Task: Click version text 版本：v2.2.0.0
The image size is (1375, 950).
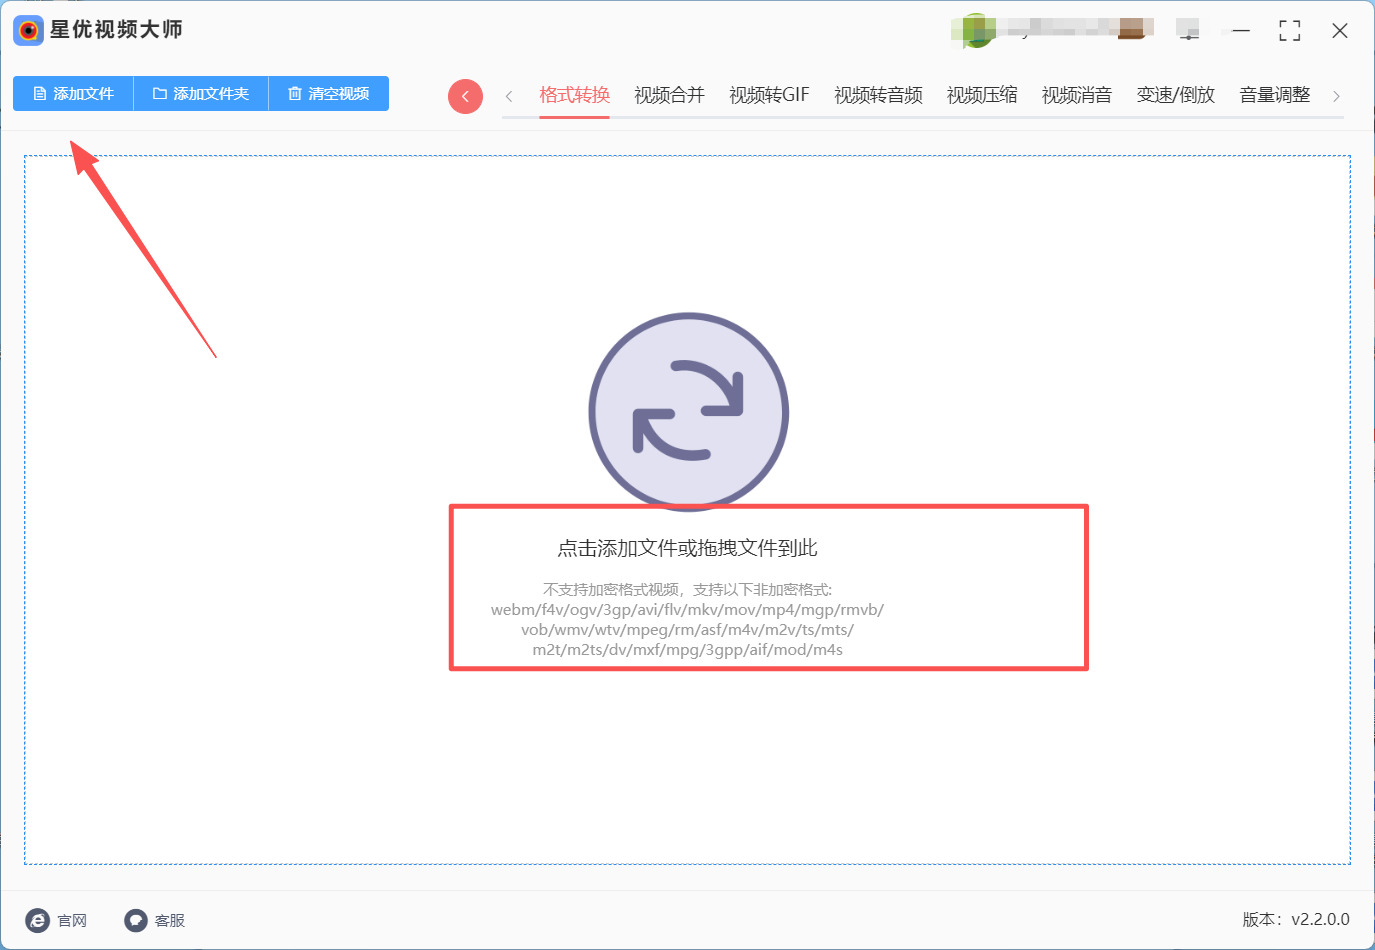Action: pyautogui.click(x=1296, y=919)
